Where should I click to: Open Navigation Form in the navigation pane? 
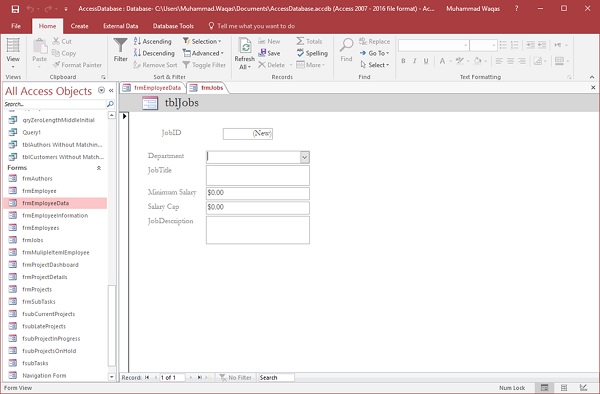44,376
